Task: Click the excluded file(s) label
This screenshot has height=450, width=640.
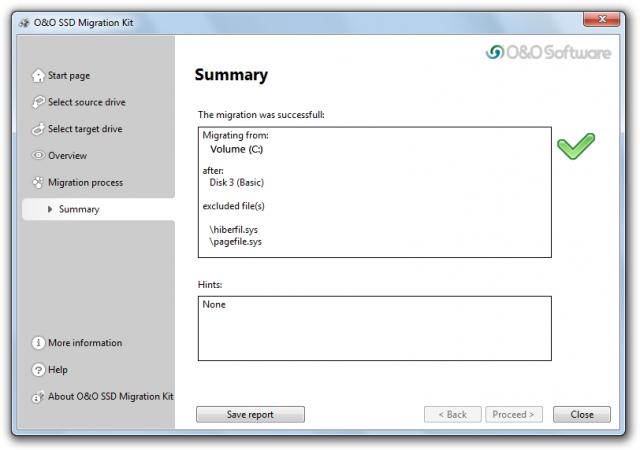Action: (x=233, y=206)
